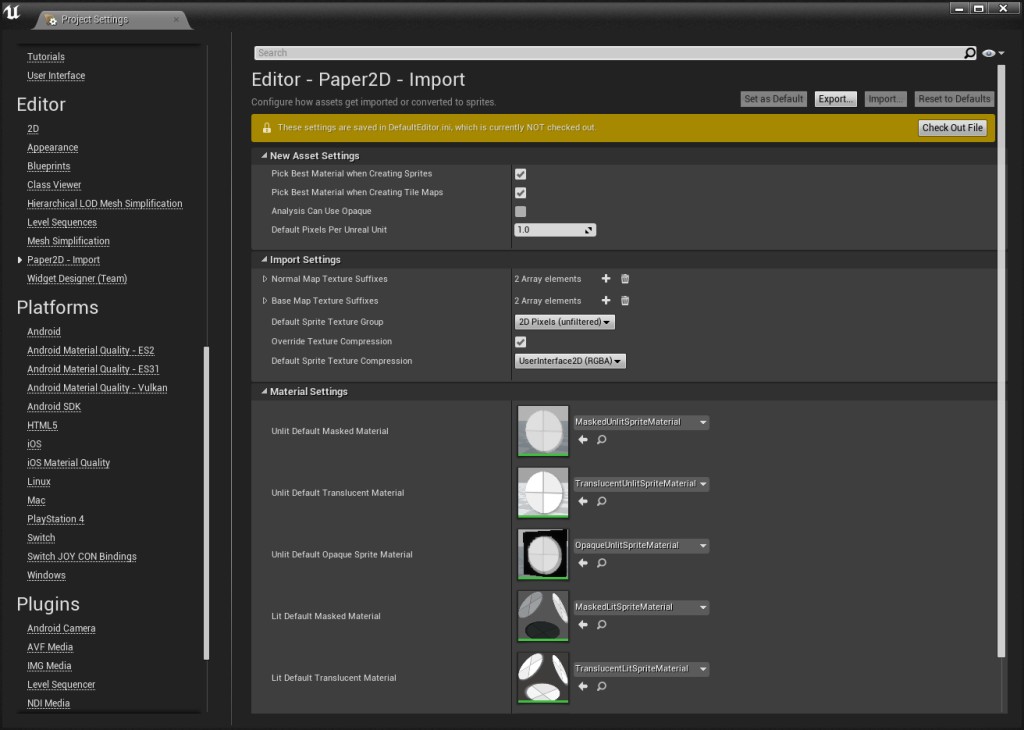This screenshot has height=730, width=1024.
Task: Toggle Pick Best Material when Creating Sprites
Action: click(520, 174)
